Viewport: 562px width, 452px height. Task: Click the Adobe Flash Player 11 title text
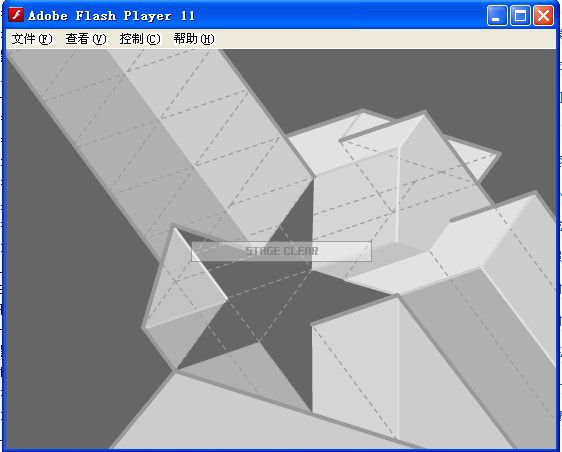111,16
